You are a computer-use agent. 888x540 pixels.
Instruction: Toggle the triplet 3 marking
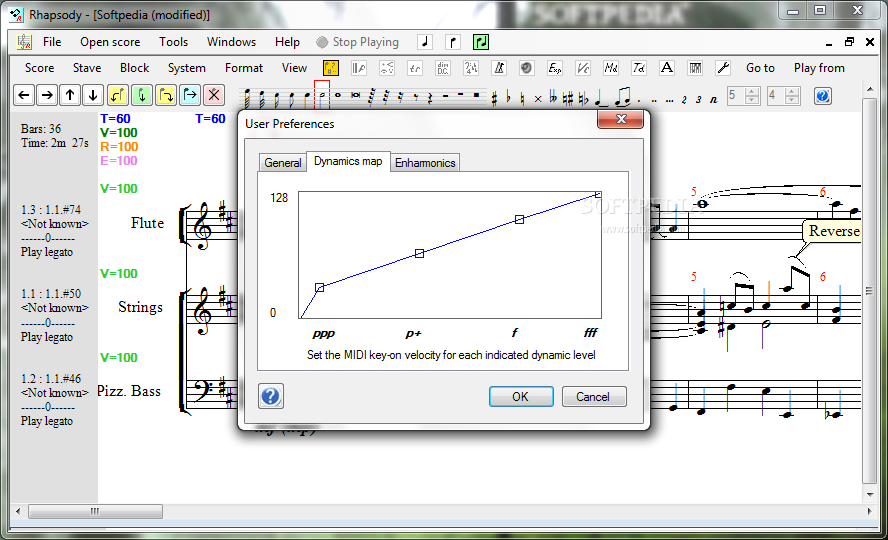(698, 100)
